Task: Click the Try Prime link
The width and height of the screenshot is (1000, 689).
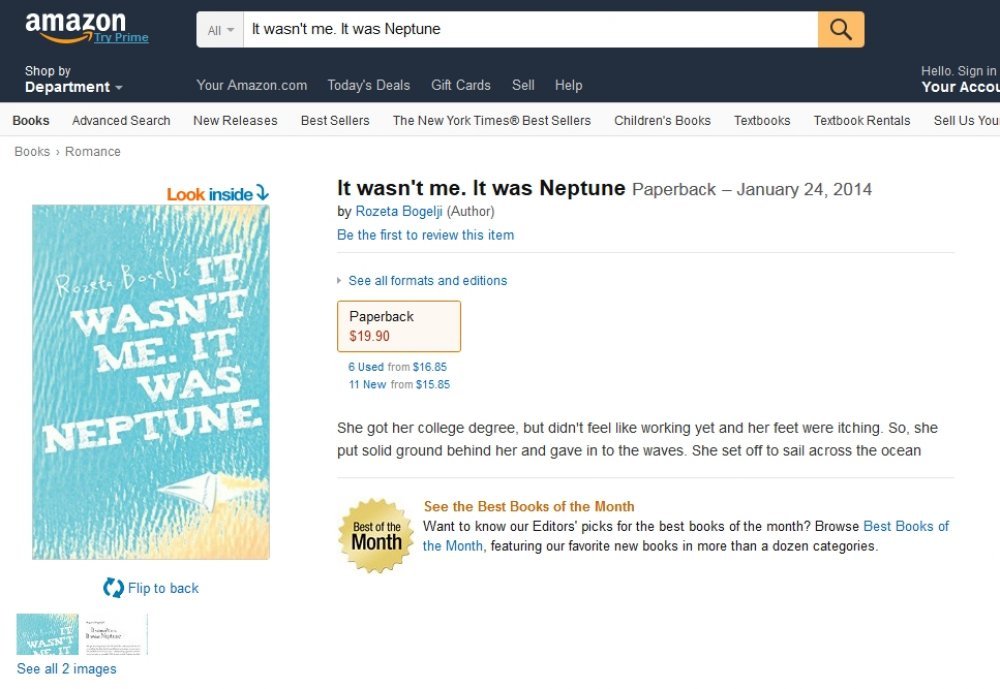Action: pyautogui.click(x=121, y=38)
